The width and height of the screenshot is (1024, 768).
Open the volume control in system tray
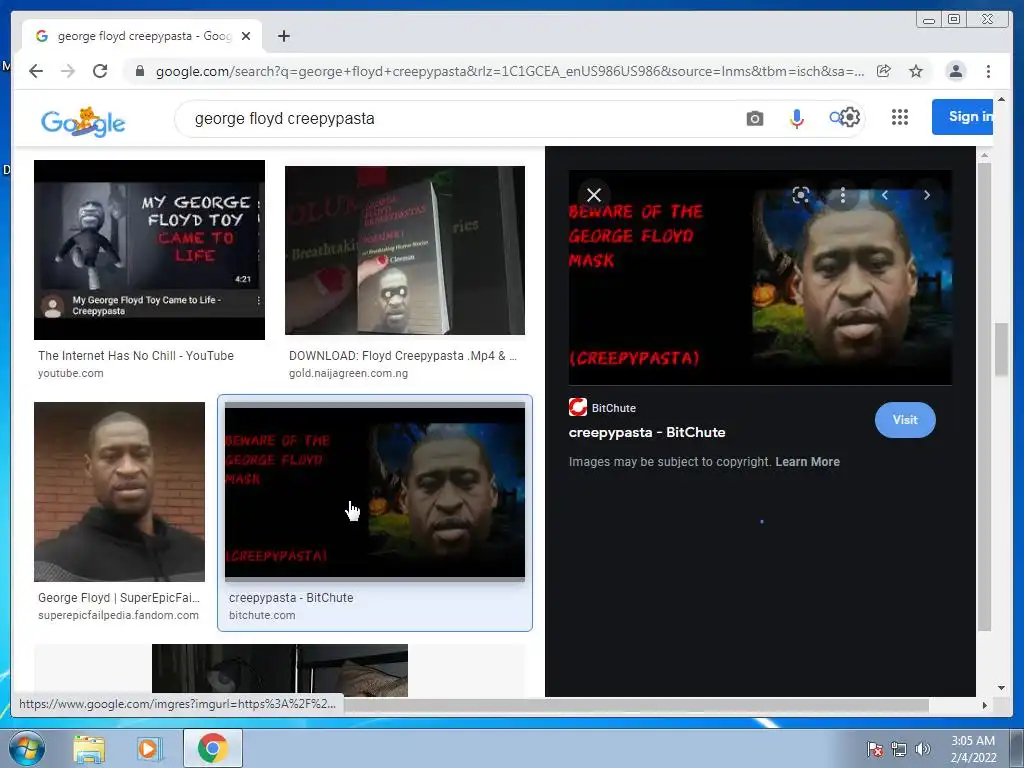(922, 749)
